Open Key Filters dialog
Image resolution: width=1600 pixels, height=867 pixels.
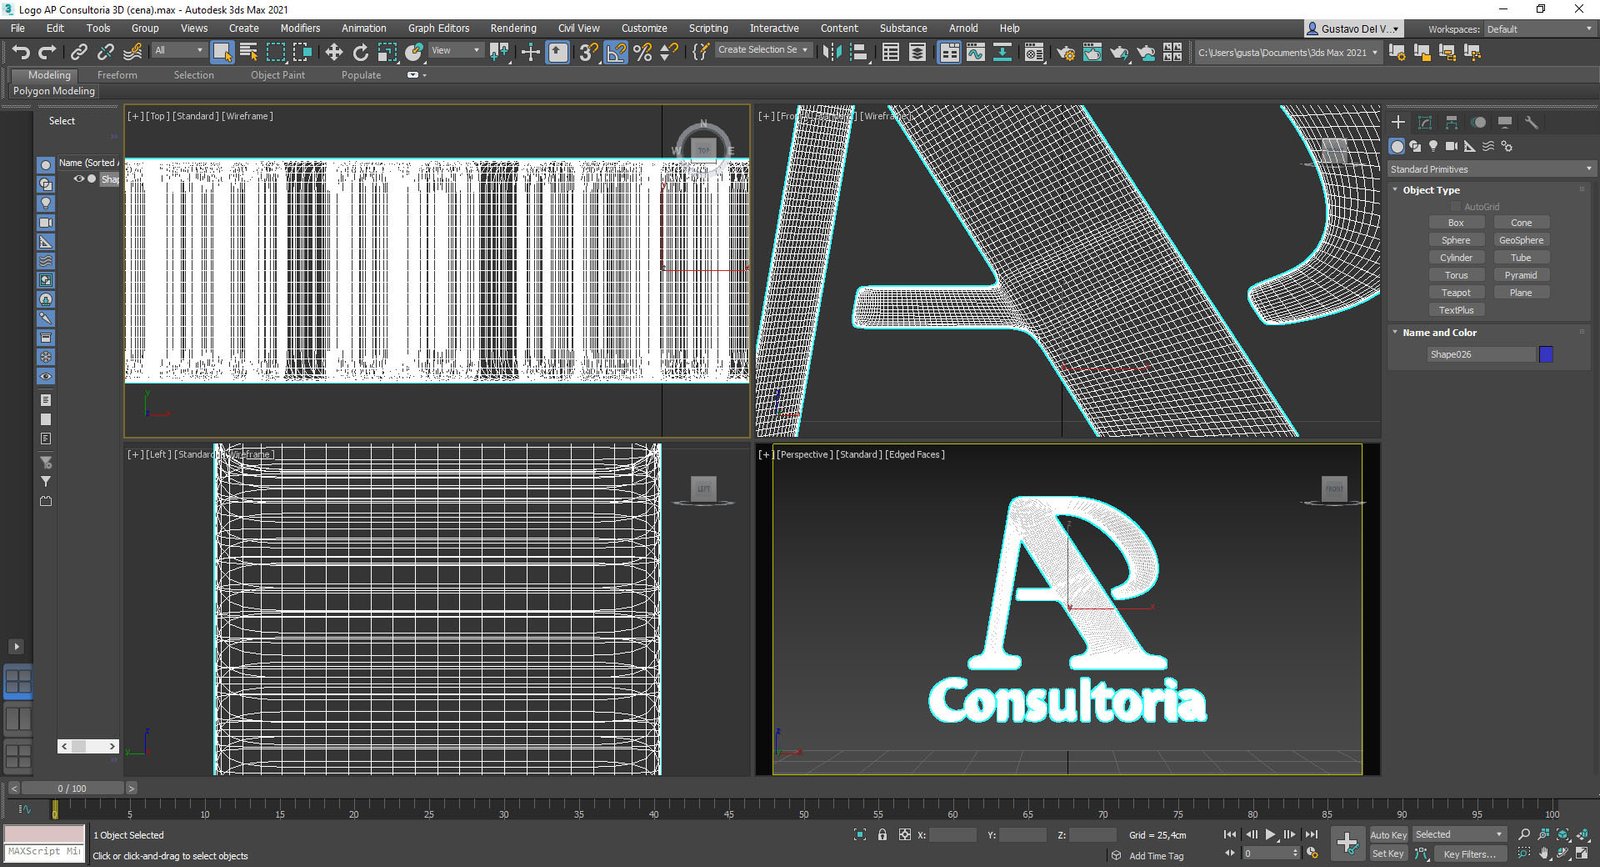1469,854
